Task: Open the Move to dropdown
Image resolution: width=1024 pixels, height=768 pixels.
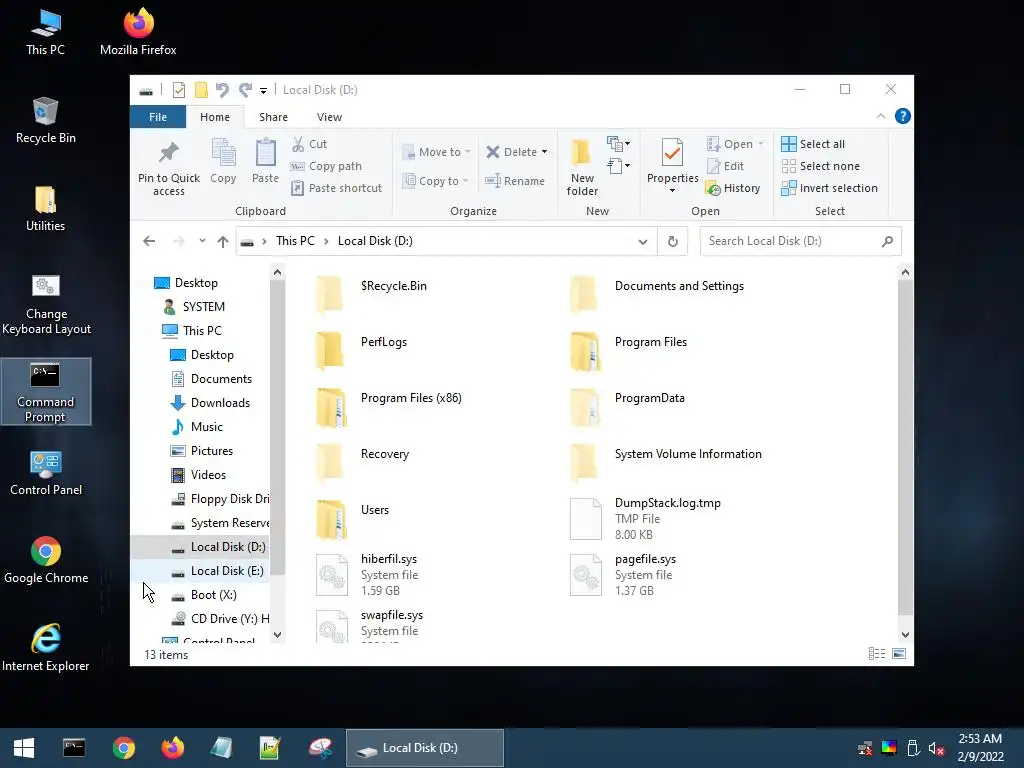Action: [436, 152]
